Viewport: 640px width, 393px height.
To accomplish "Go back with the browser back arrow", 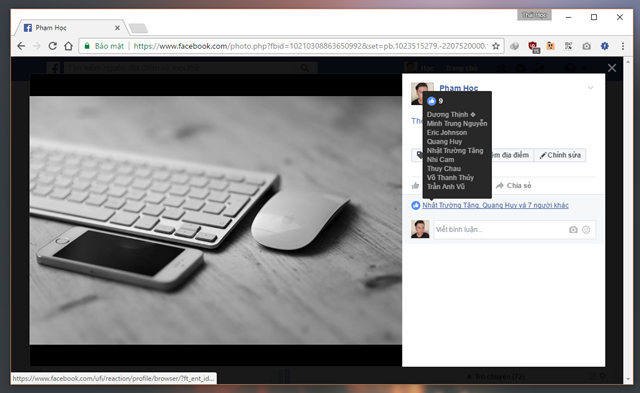I will click(21, 46).
